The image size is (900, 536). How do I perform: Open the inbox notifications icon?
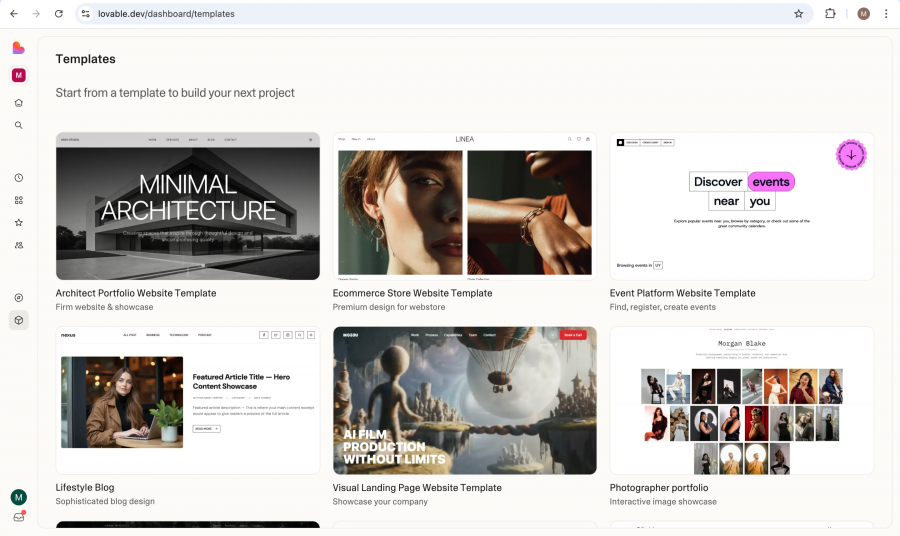click(19, 518)
